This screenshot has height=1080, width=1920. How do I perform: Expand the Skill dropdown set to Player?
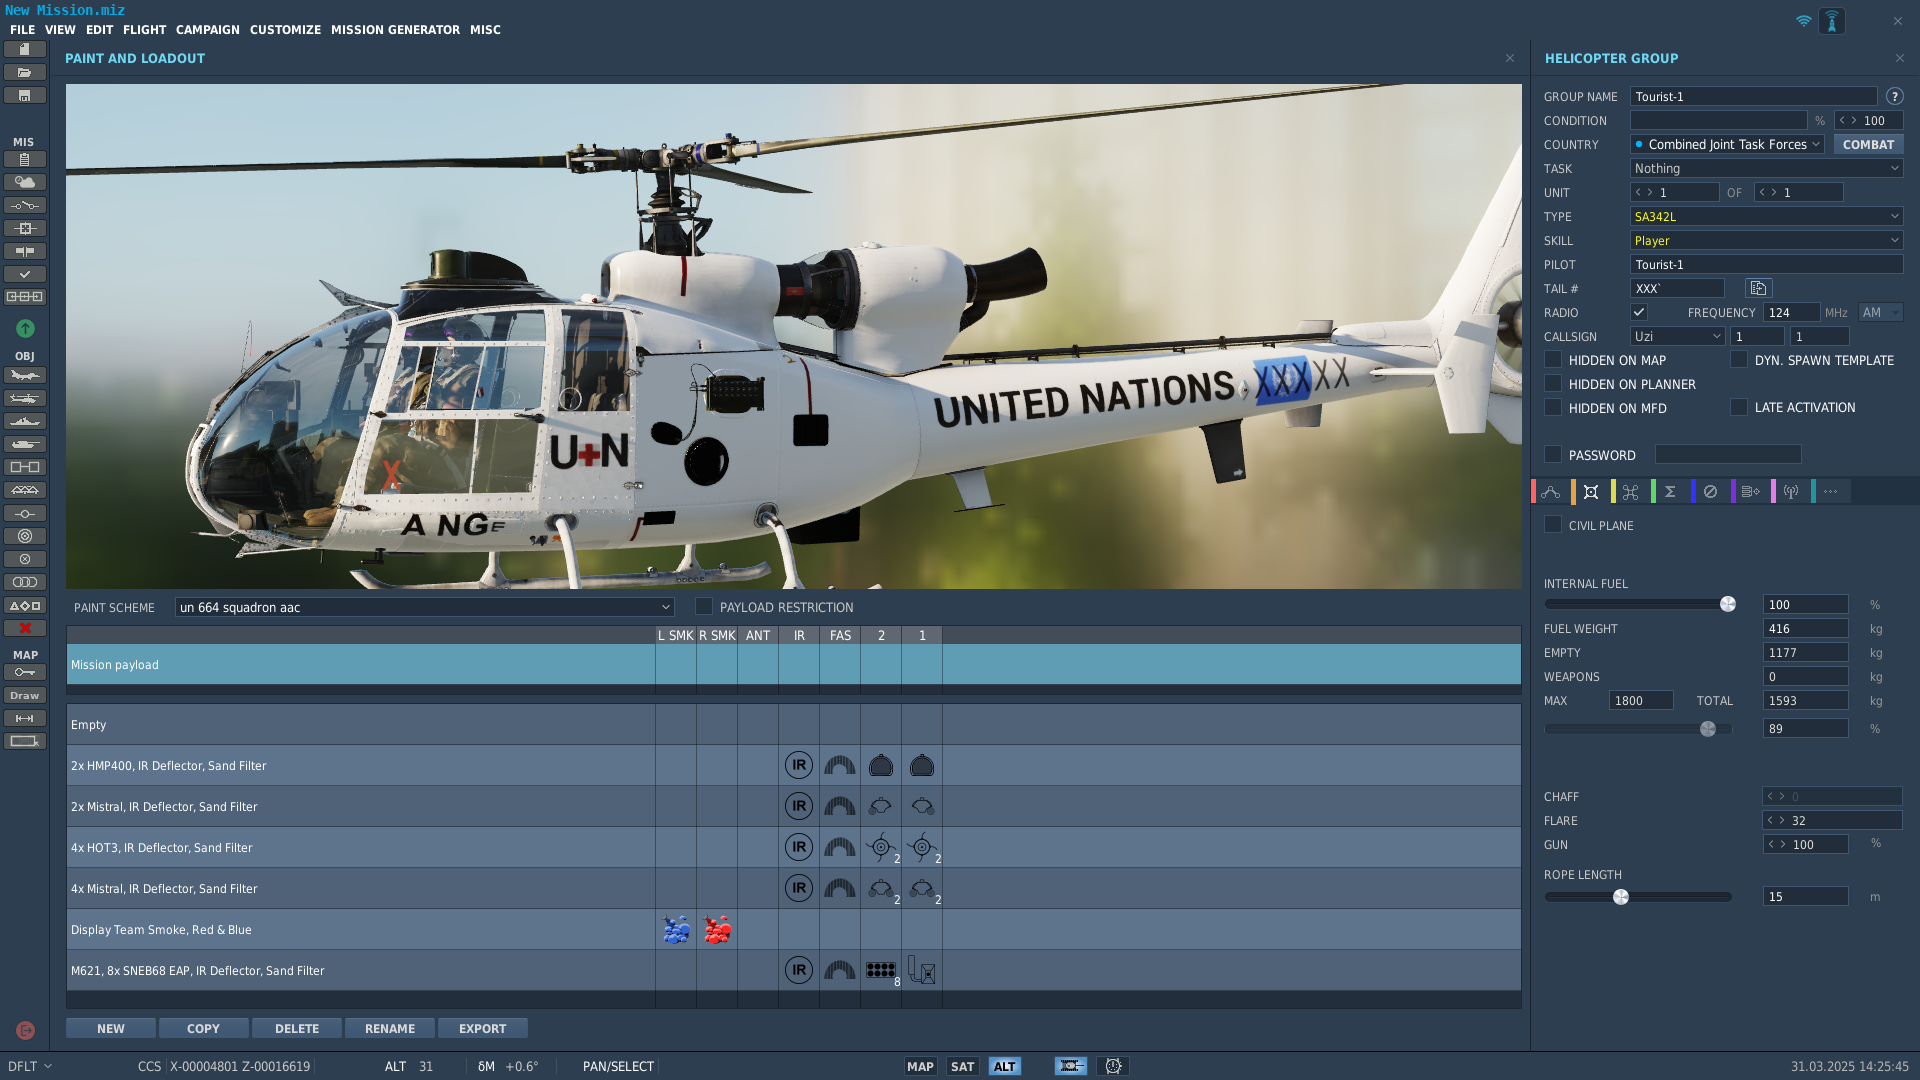coord(1766,240)
